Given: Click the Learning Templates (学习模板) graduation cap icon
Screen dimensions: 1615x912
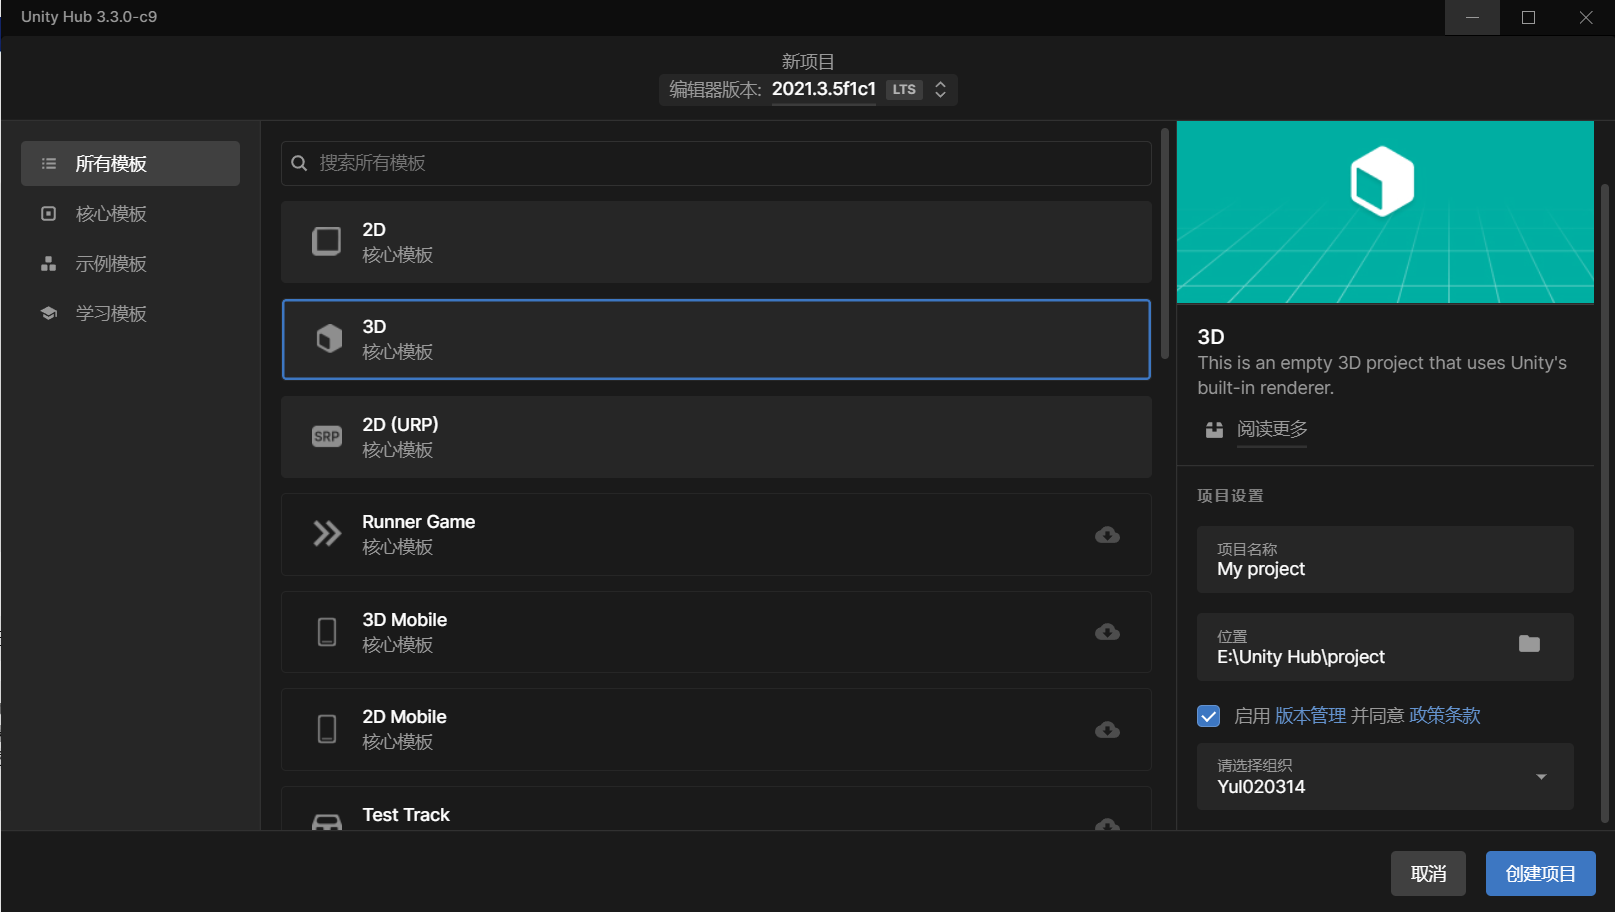Looking at the screenshot, I should (x=48, y=314).
